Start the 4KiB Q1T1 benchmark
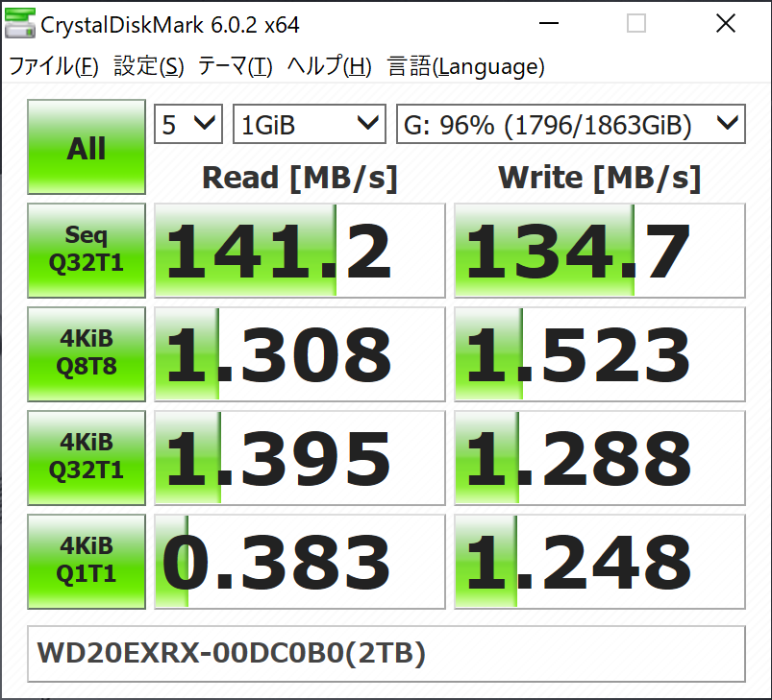 coord(87,560)
